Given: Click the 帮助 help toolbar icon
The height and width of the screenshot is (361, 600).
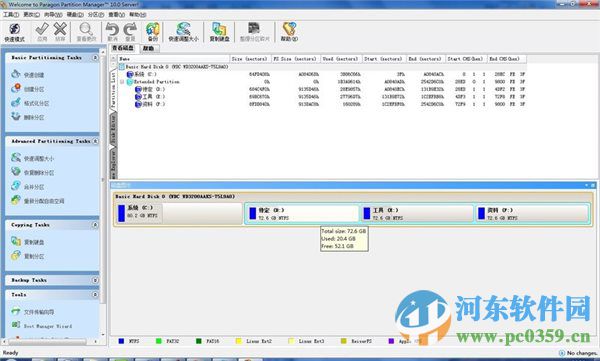Looking at the screenshot, I should click(x=289, y=32).
